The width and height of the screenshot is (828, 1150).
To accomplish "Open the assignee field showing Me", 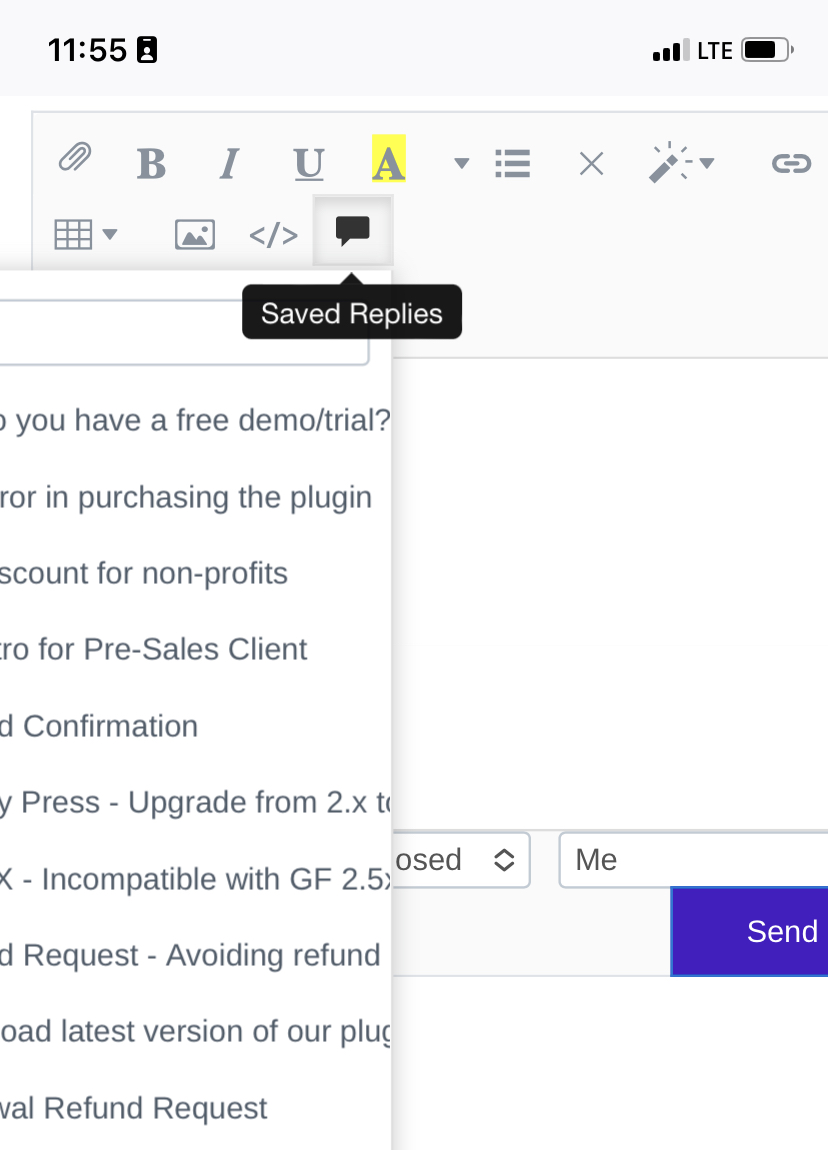I will click(694, 860).
